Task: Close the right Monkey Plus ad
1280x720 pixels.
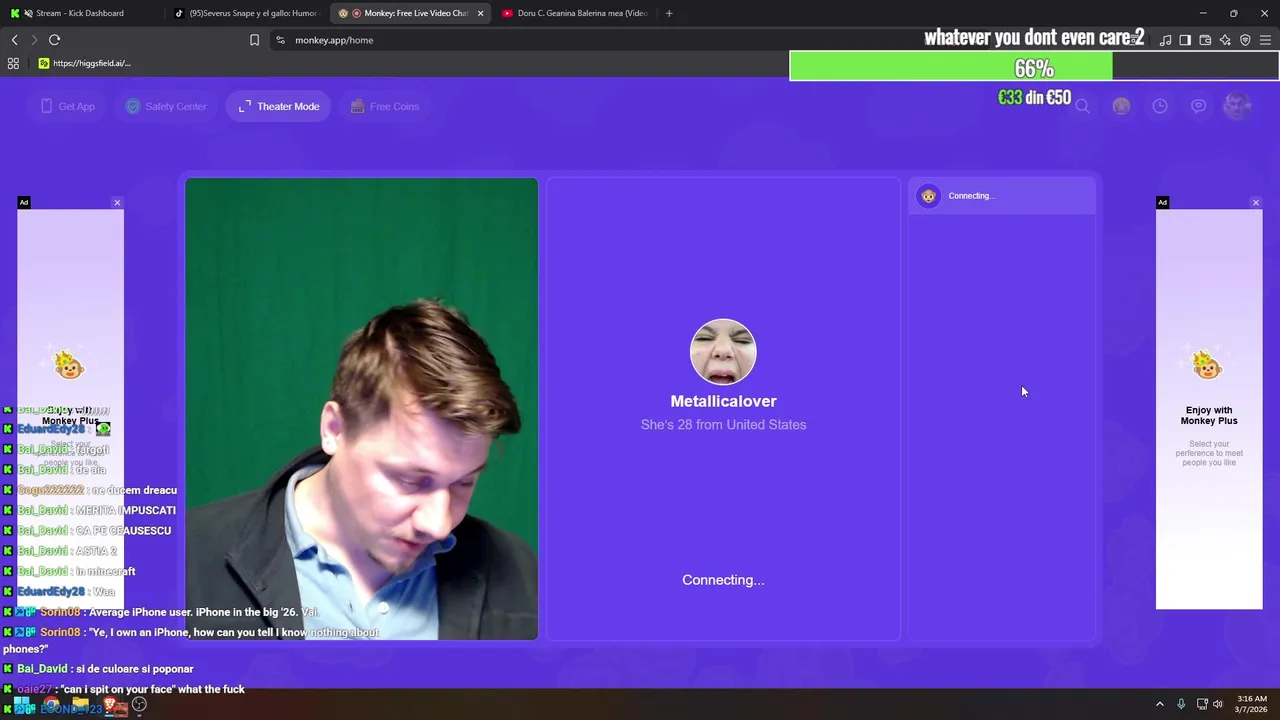Action: coord(1256,203)
